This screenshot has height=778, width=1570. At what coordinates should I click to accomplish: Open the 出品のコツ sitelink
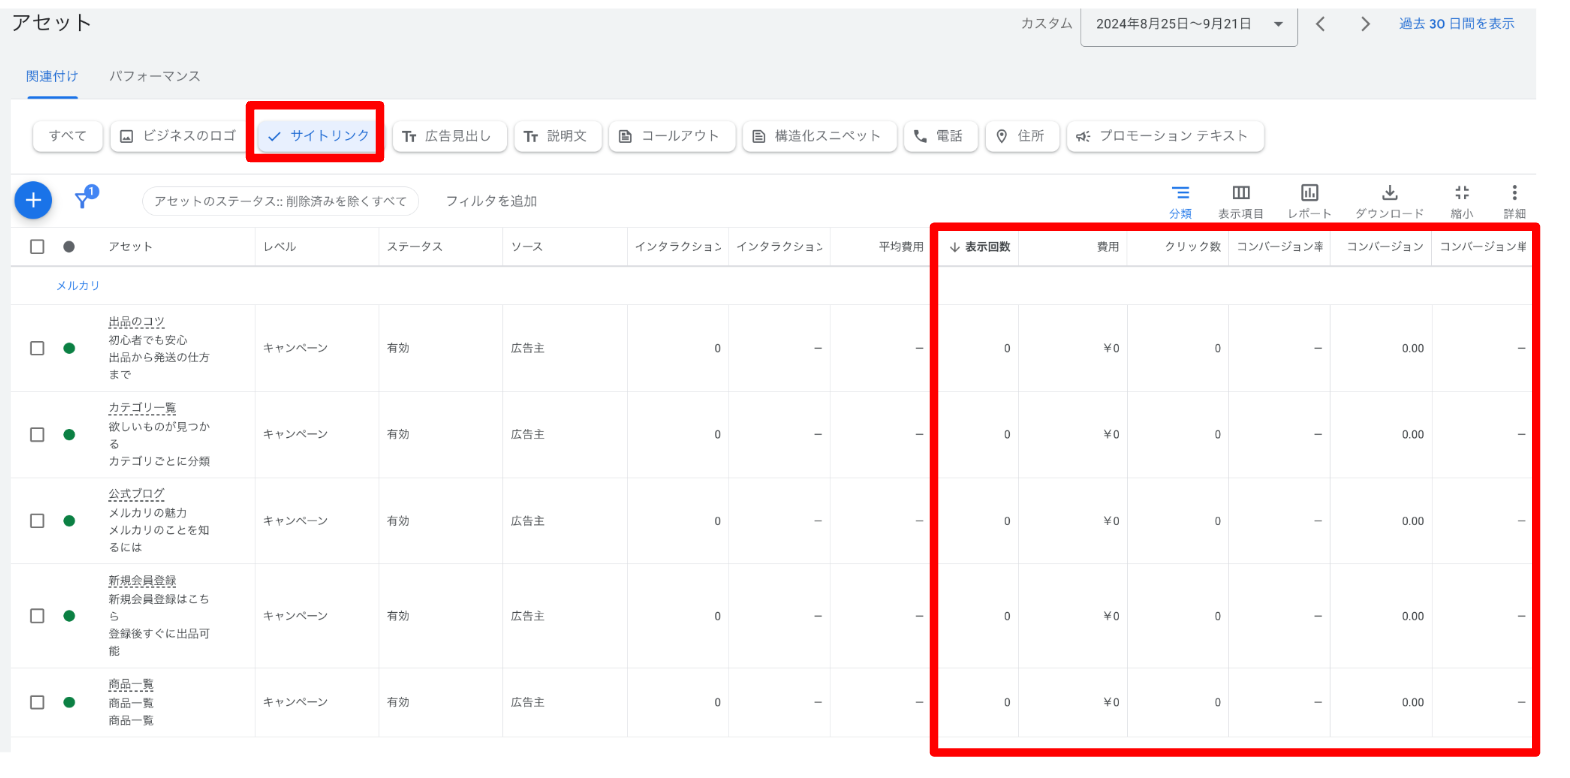(136, 322)
